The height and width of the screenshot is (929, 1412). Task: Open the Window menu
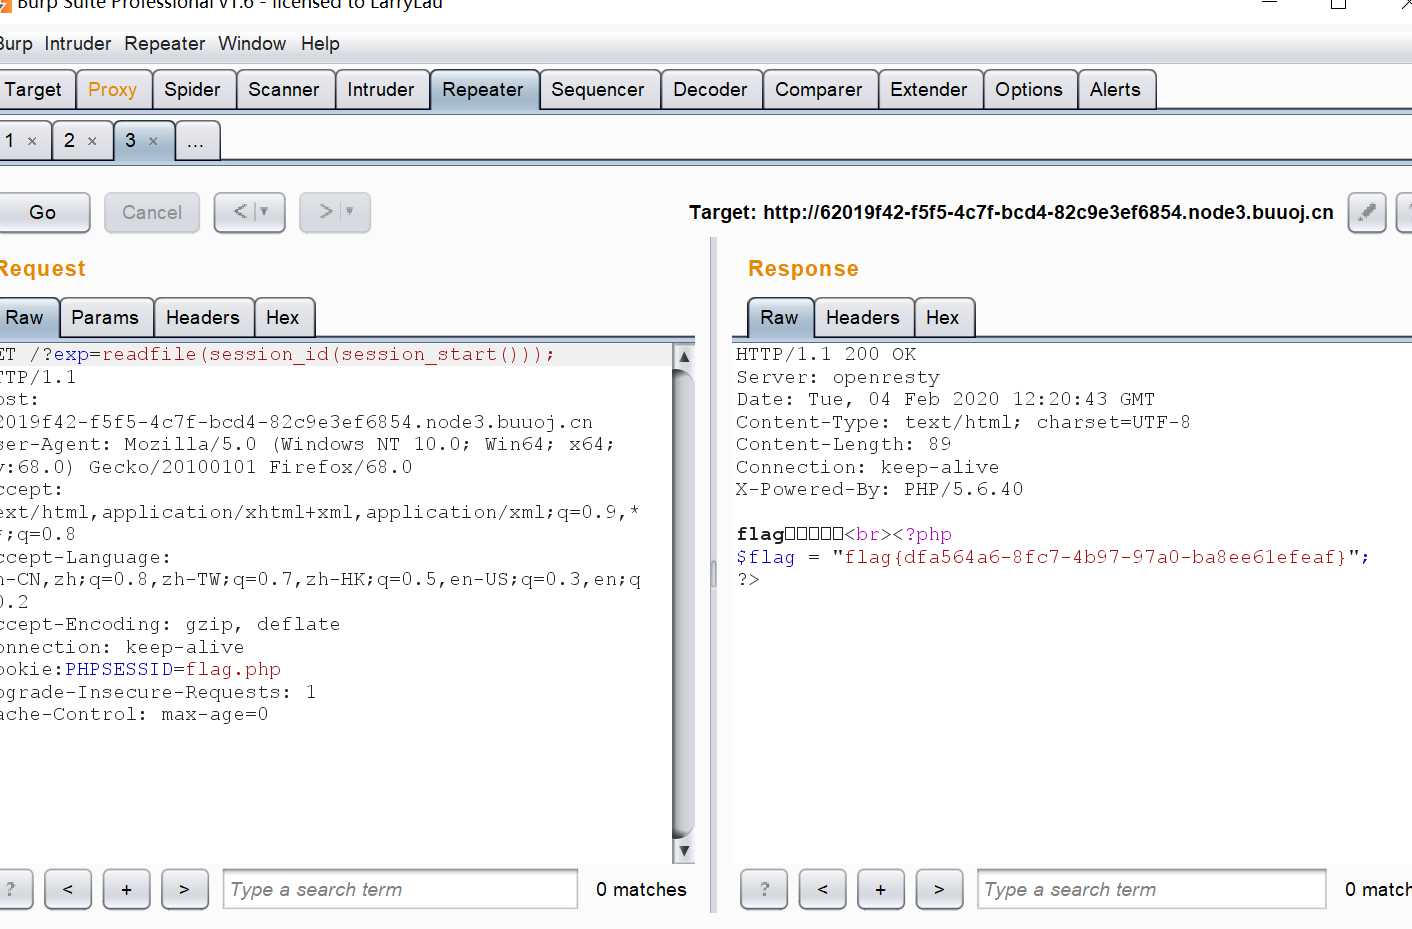pos(252,44)
